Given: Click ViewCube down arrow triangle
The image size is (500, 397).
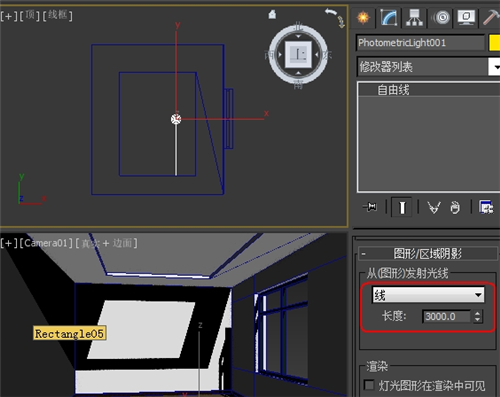Looking at the screenshot, I should pyautogui.click(x=298, y=73).
